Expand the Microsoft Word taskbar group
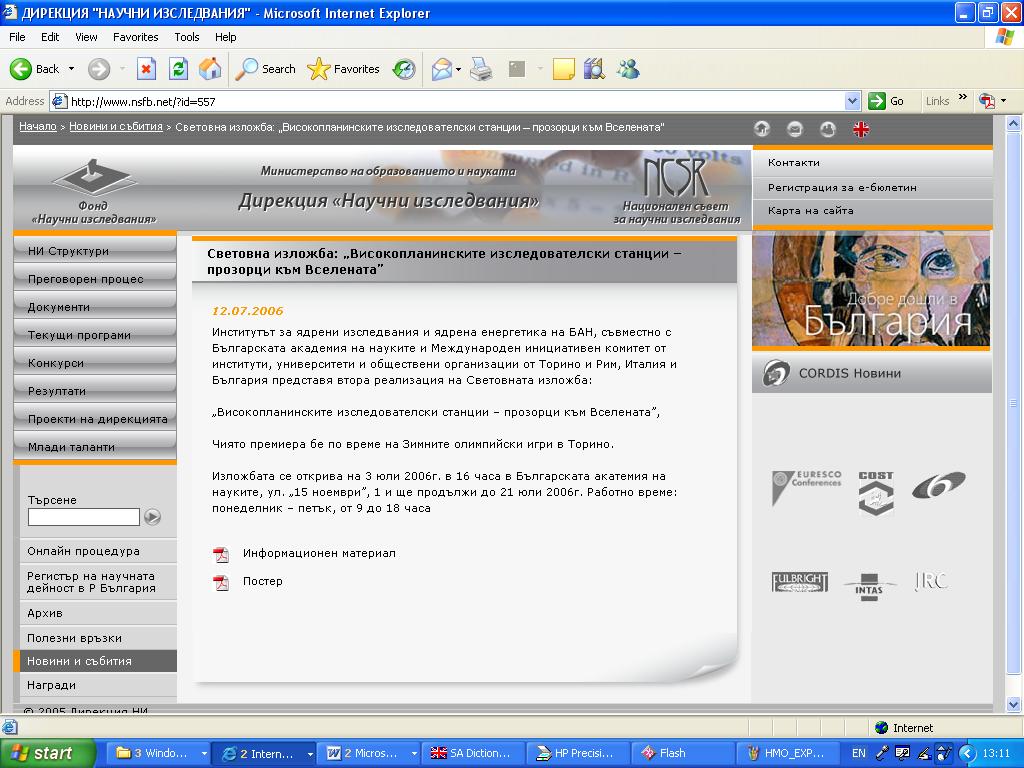1024x768 pixels. tap(414, 754)
